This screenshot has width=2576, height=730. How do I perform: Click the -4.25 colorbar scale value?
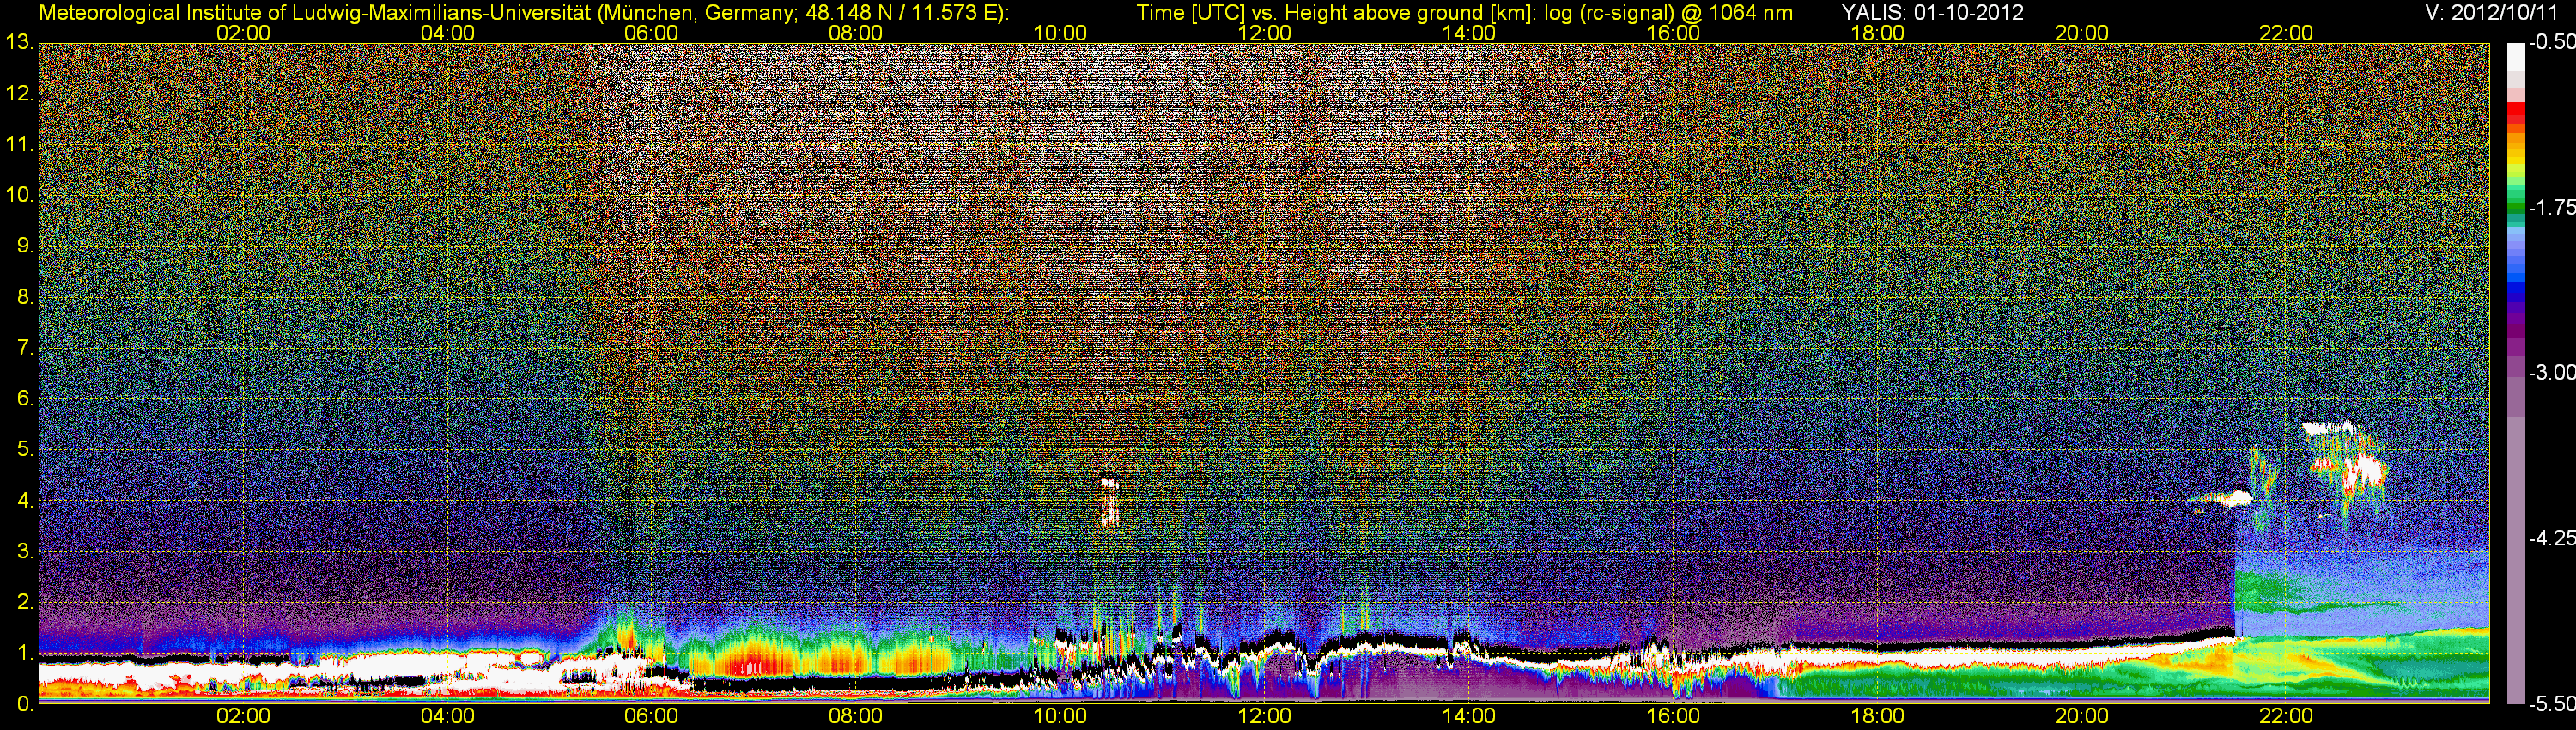(2551, 538)
